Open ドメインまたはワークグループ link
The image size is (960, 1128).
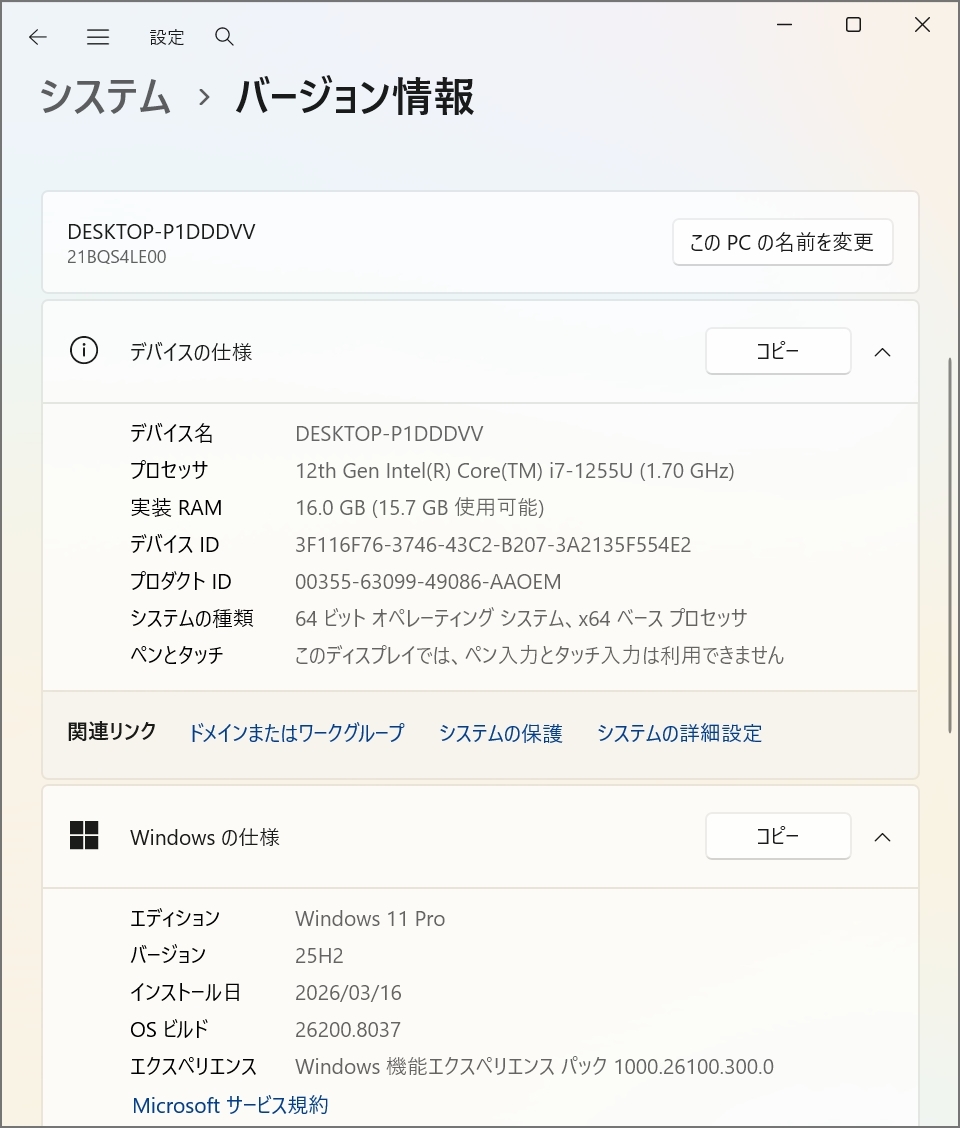(296, 733)
